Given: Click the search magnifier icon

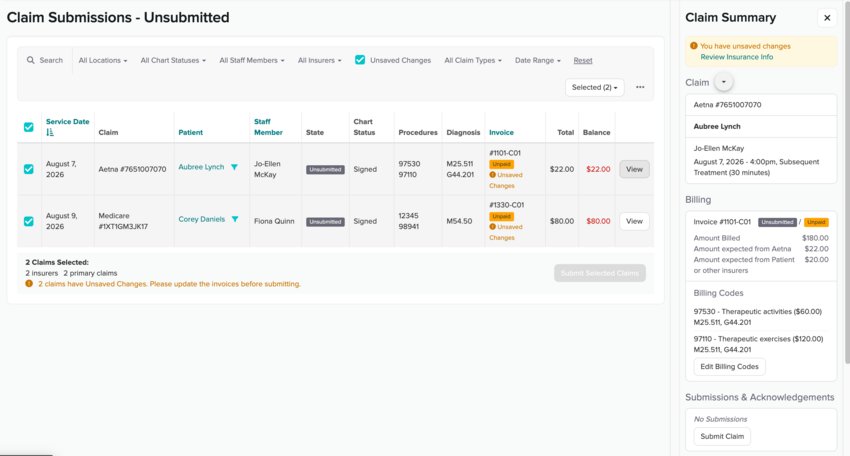Looking at the screenshot, I should tap(31, 60).
